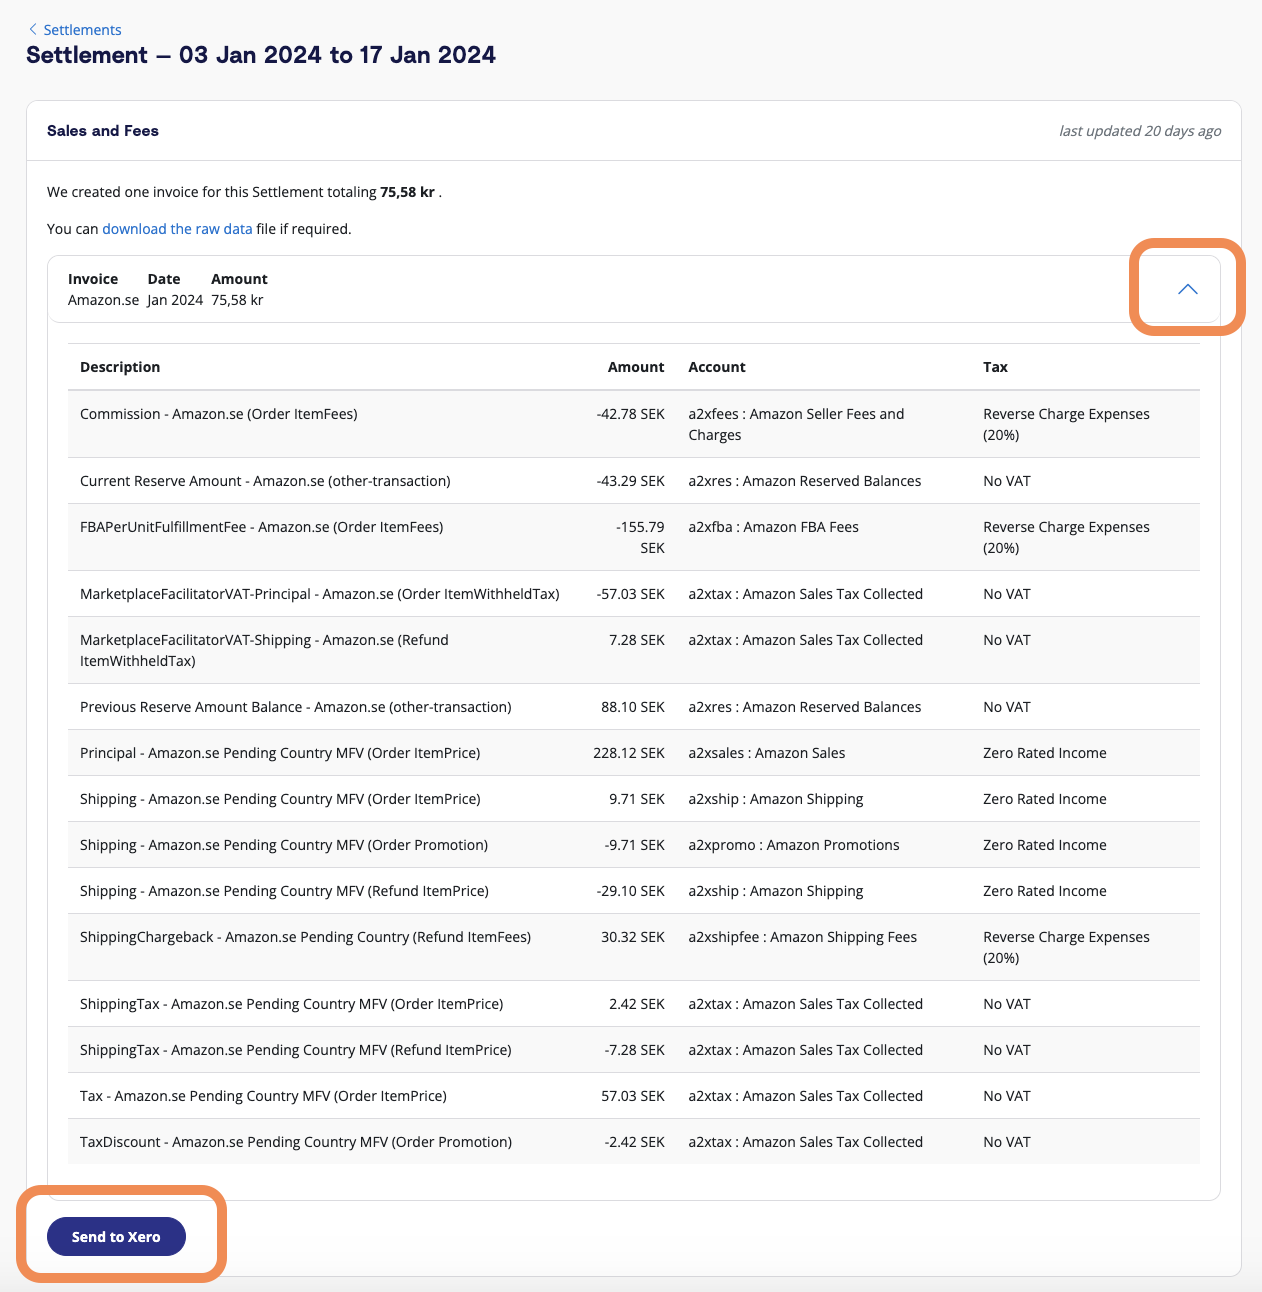
Task: Open the download the raw data link
Action: coord(177,229)
